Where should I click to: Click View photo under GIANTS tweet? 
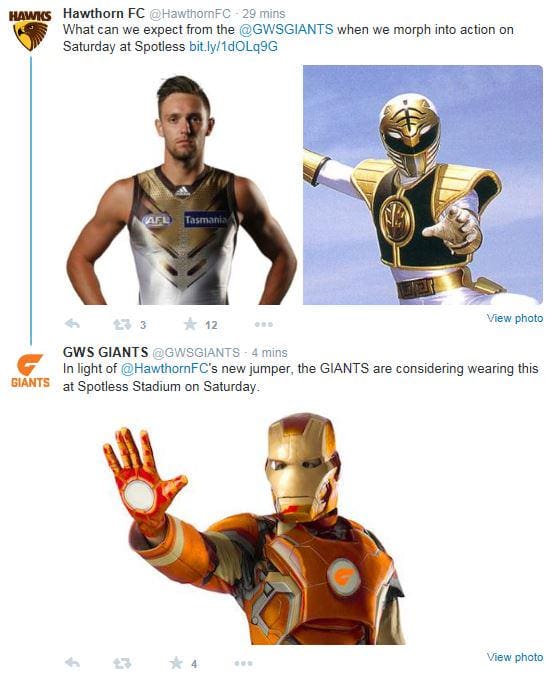[x=515, y=656]
